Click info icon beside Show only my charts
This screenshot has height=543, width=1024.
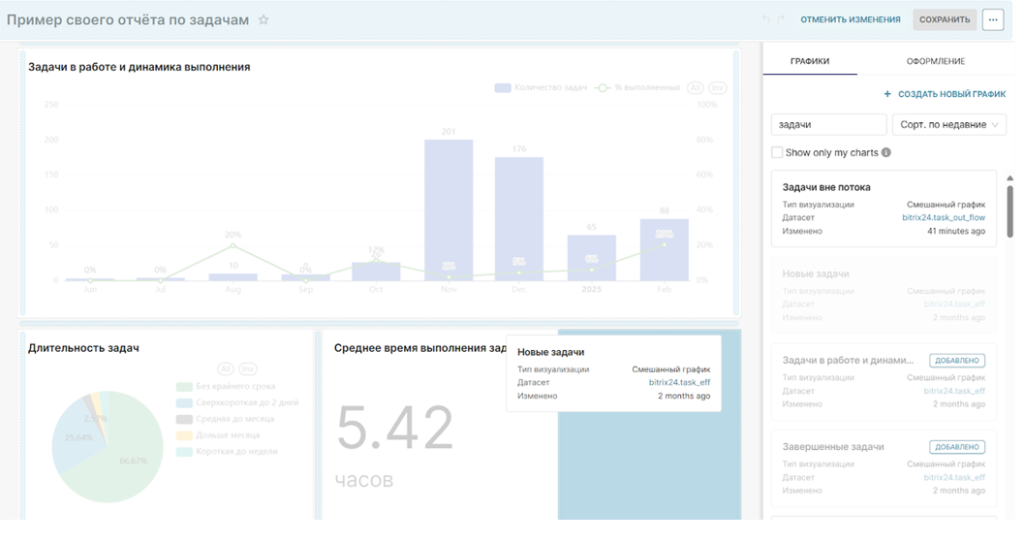886,152
